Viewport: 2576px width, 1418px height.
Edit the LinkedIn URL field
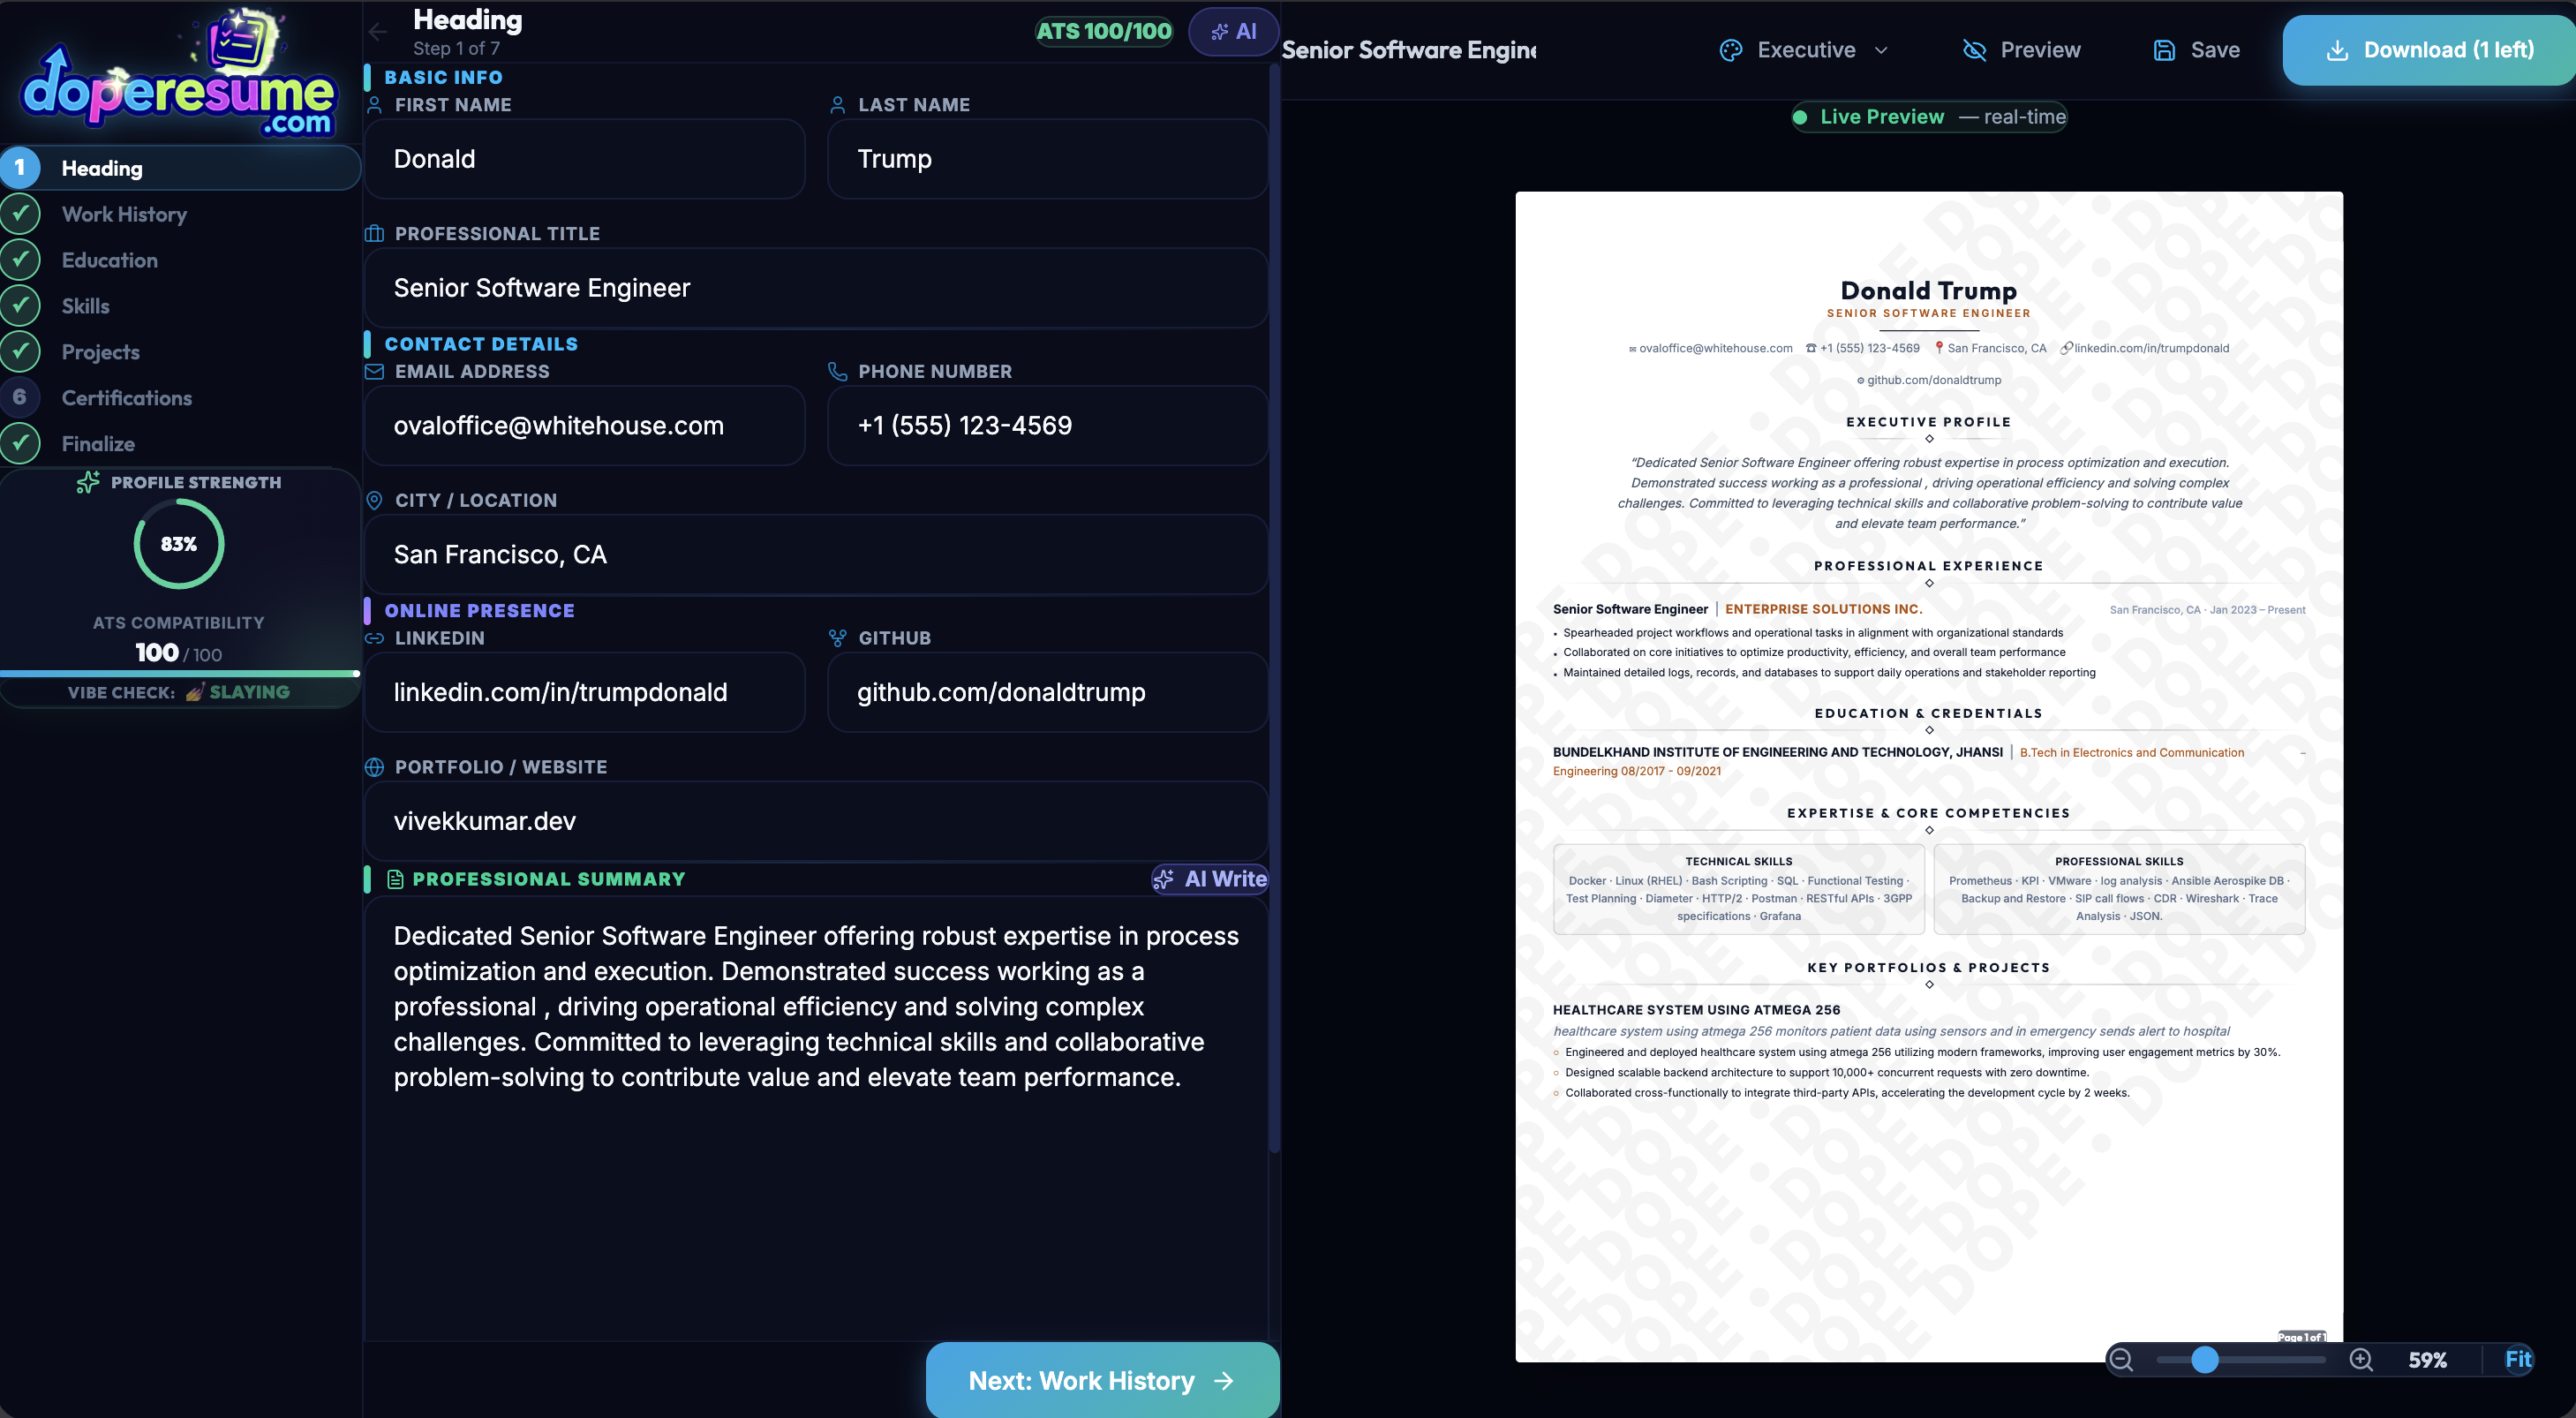[585, 692]
